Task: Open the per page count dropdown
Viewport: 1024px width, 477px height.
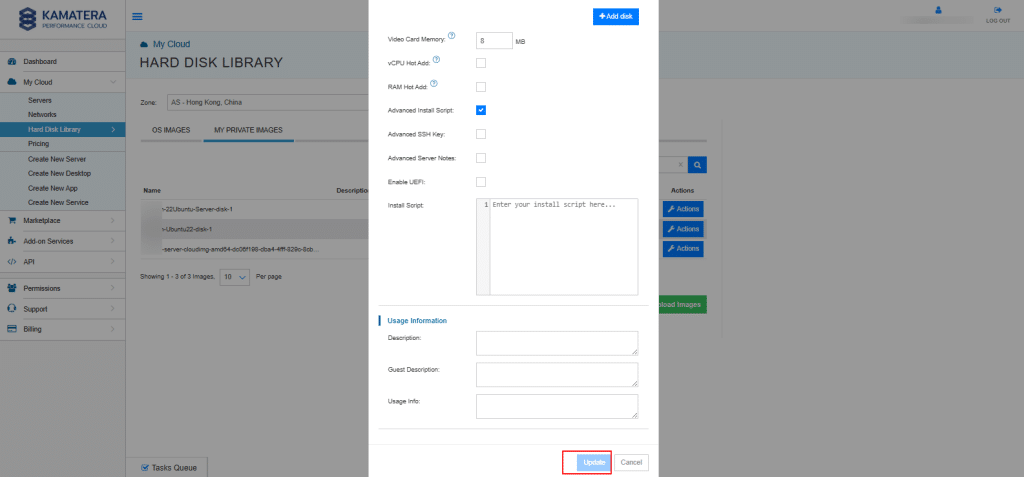Action: click(x=234, y=276)
